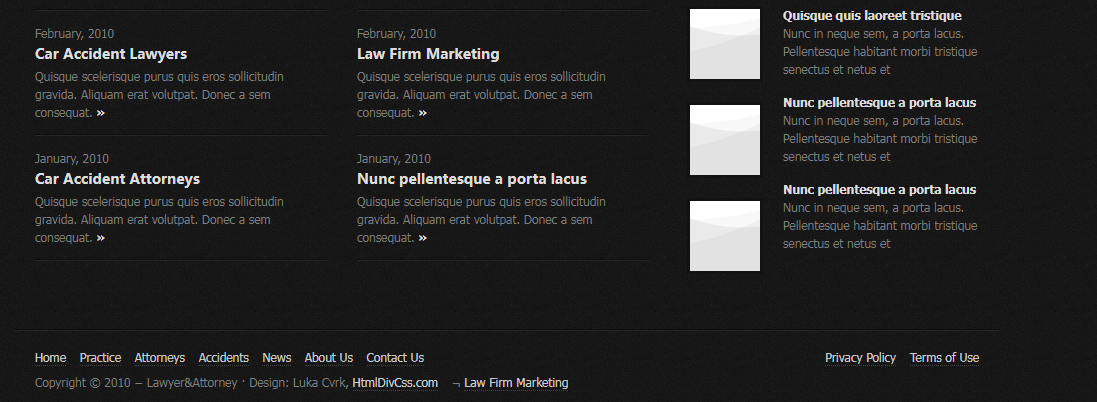1097x402 pixels.
Task: Open News from the footer menu
Action: (277, 358)
